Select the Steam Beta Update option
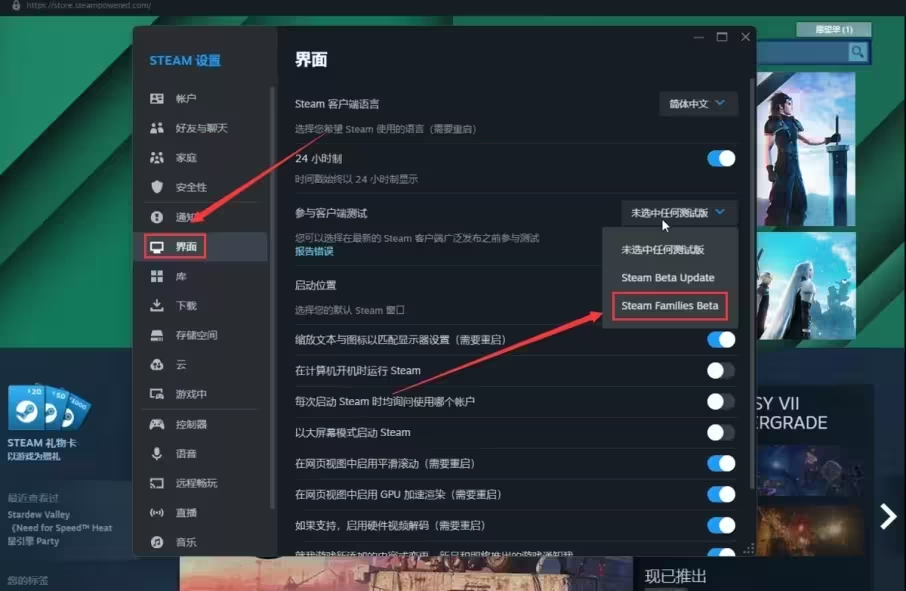Viewport: 906px width, 591px height. [669, 278]
